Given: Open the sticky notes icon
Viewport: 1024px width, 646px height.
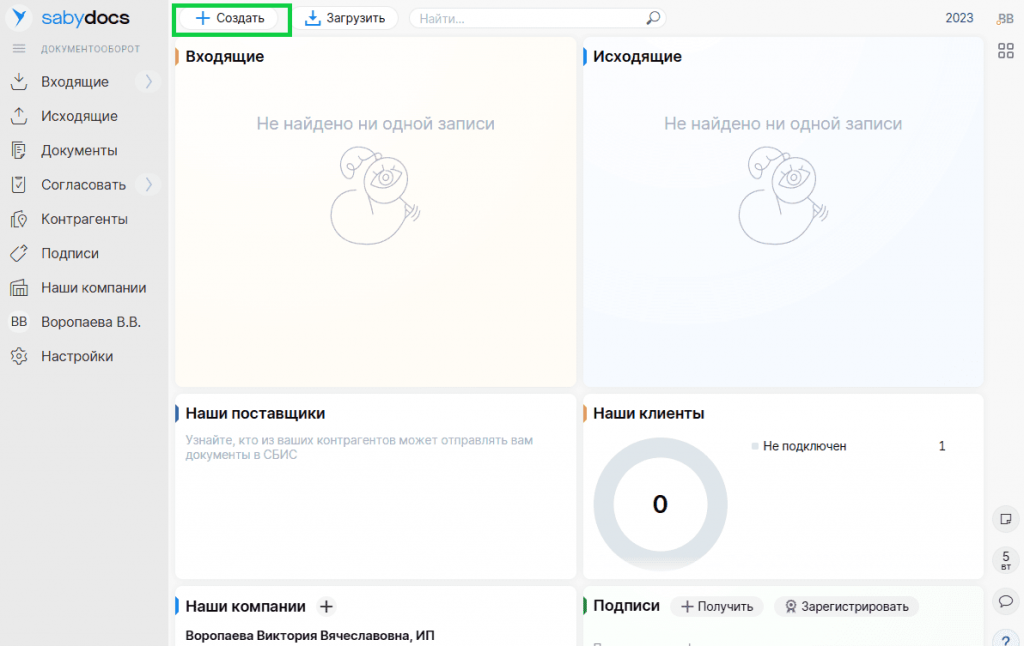Looking at the screenshot, I should [x=1006, y=519].
